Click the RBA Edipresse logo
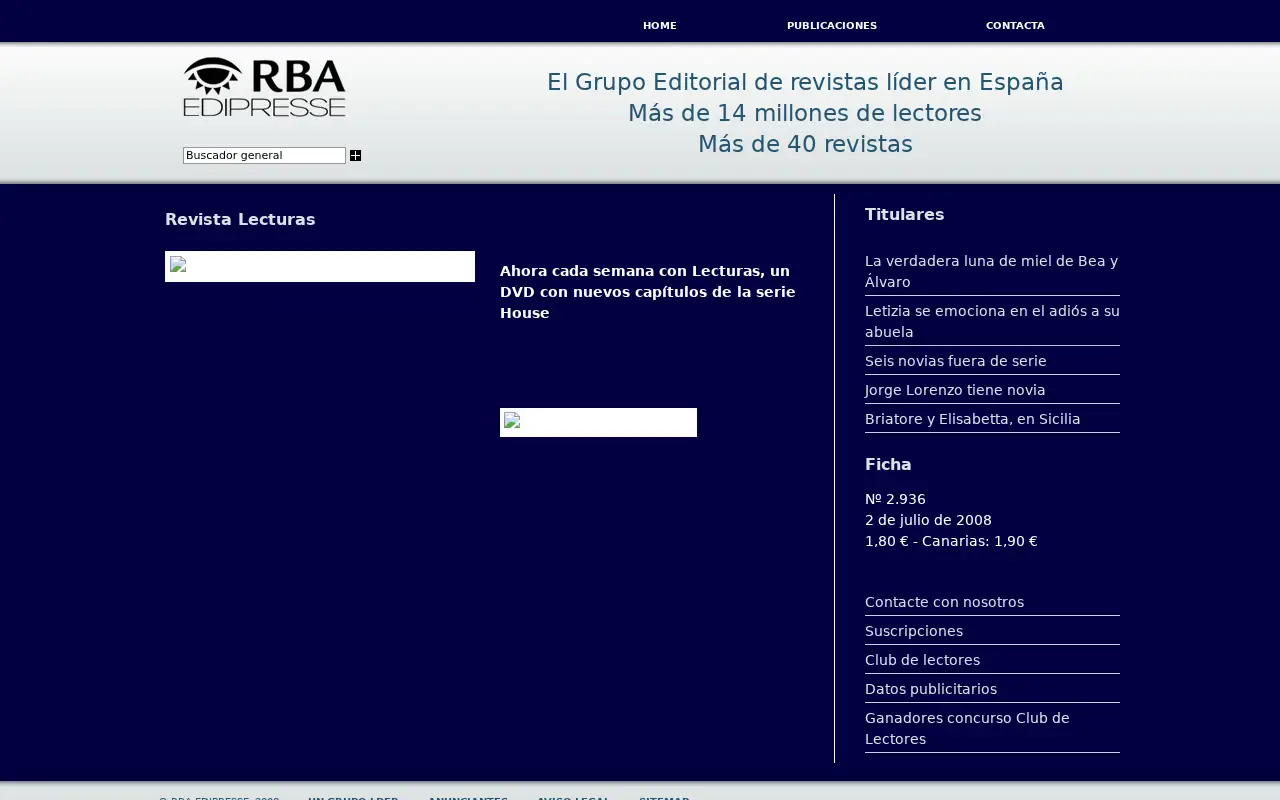This screenshot has width=1280, height=800. [x=264, y=87]
